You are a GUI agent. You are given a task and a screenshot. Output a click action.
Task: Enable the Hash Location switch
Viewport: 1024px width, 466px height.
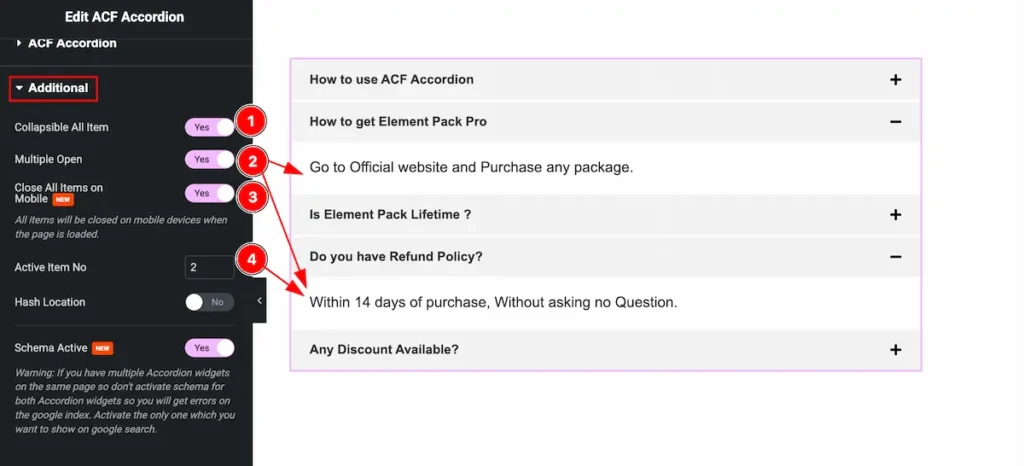point(209,302)
